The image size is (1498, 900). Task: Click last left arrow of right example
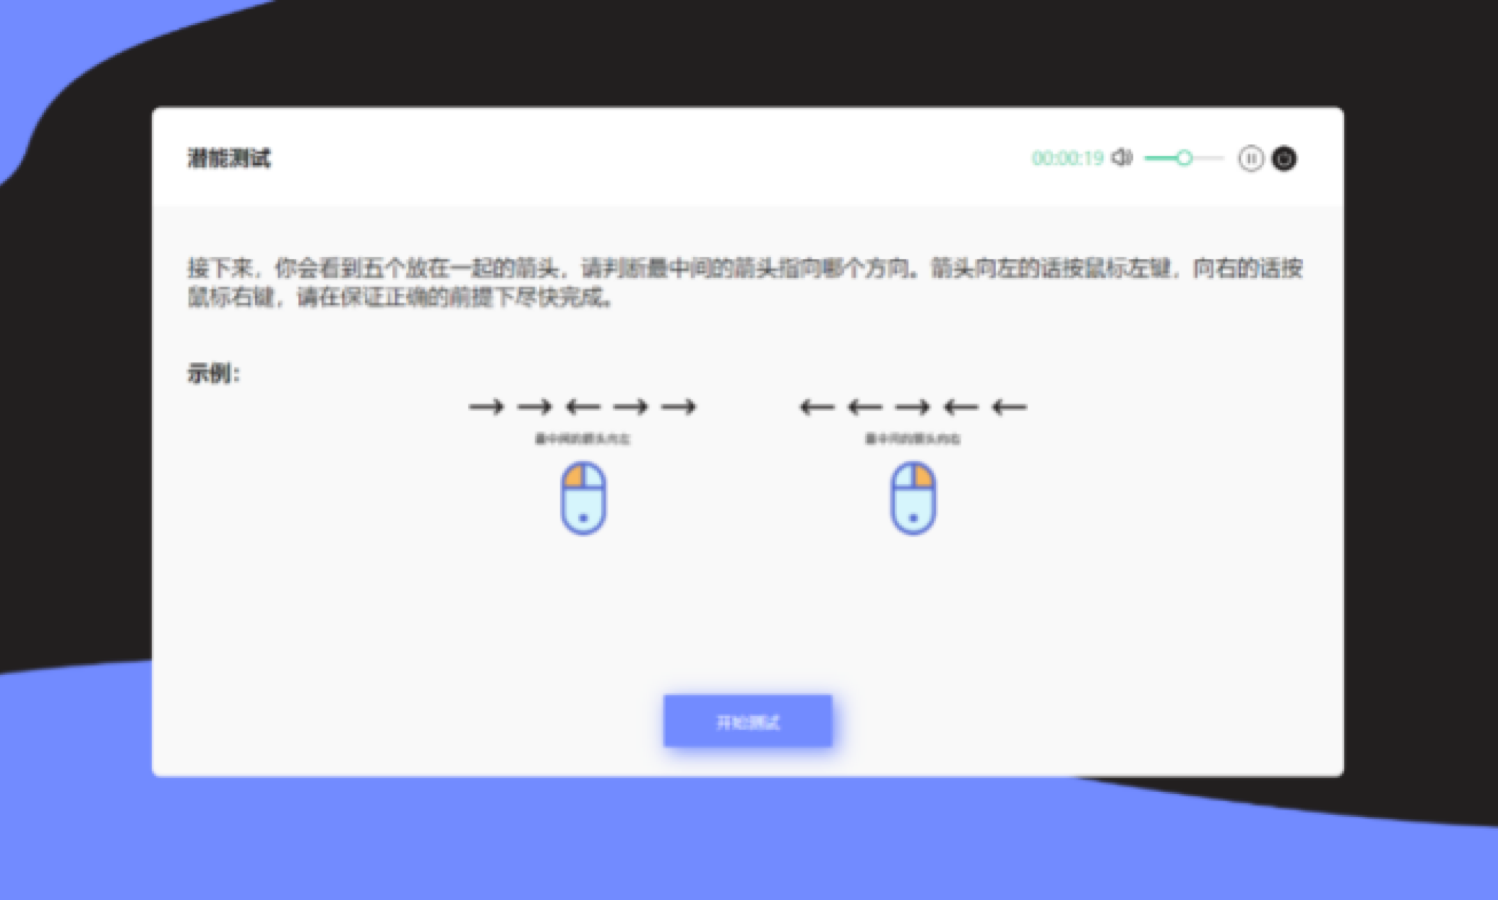(1009, 407)
